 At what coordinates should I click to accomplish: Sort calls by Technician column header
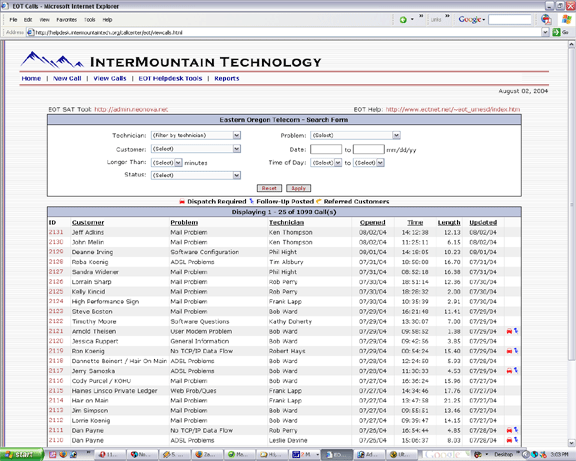287,223
